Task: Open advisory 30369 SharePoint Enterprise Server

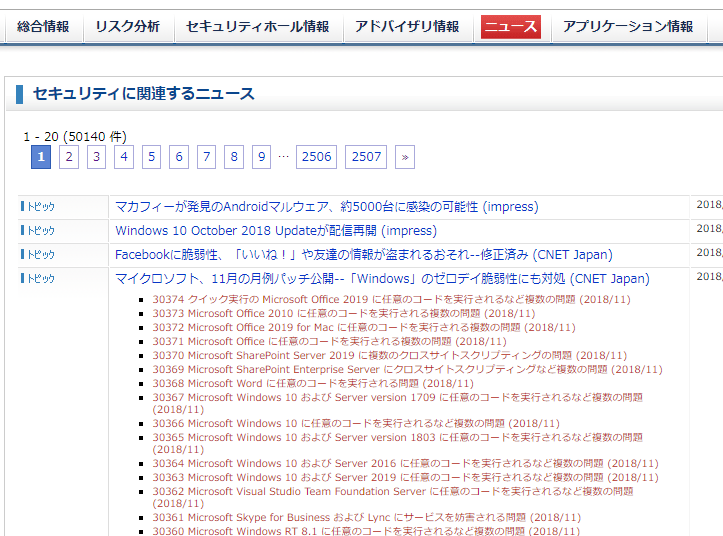Action: click(x=408, y=369)
